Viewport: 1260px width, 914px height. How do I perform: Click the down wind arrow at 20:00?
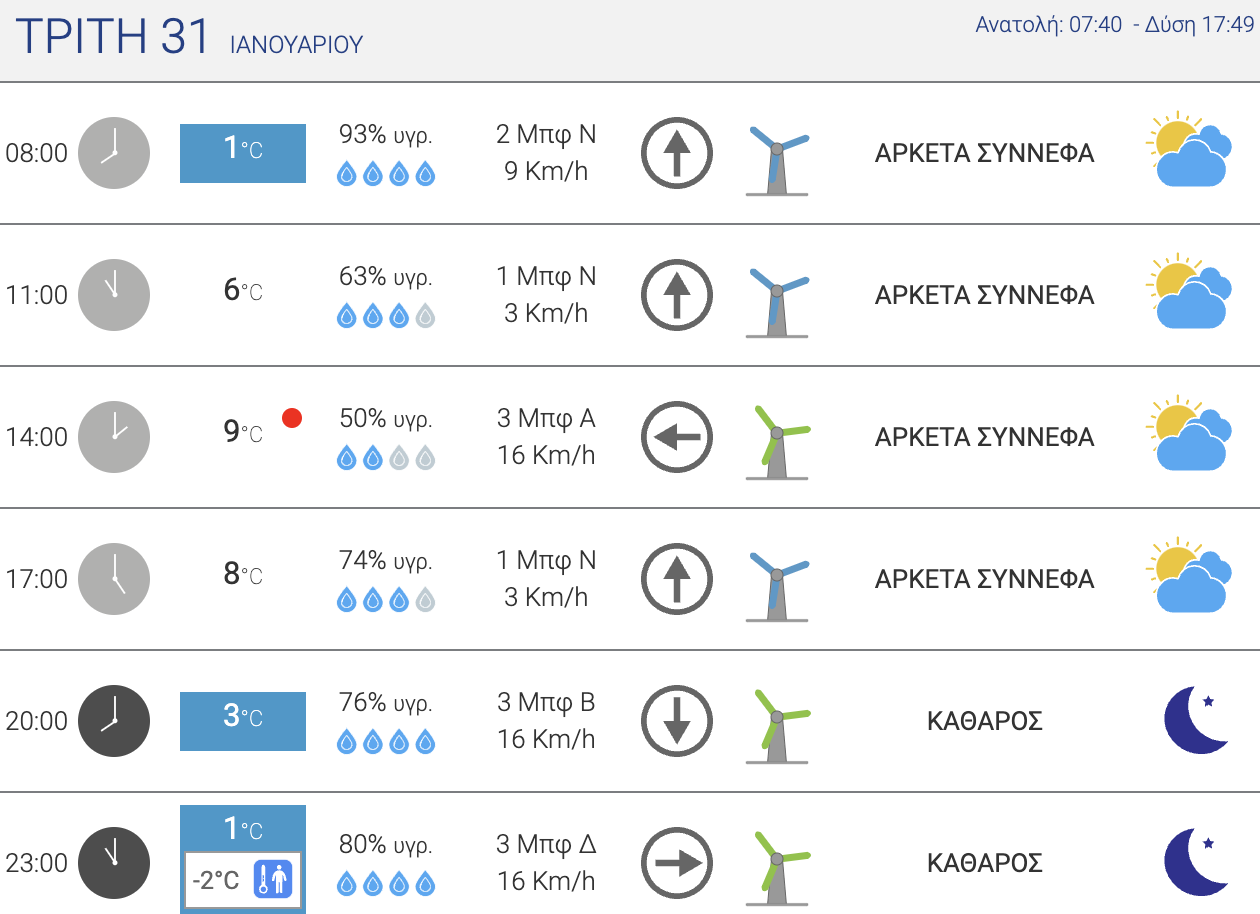coord(677,721)
